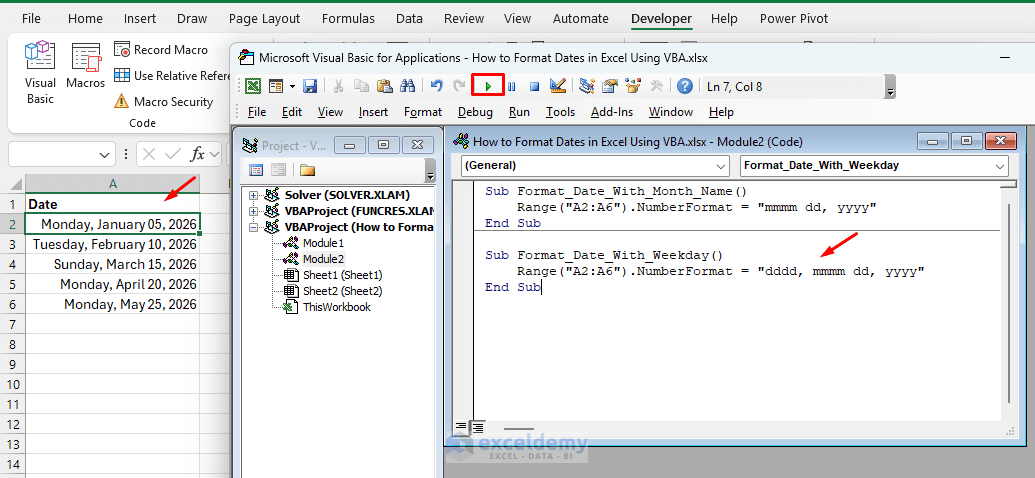Switch to the Power Pivot tab
Viewport: 1035px width, 478px height.
[x=793, y=18]
